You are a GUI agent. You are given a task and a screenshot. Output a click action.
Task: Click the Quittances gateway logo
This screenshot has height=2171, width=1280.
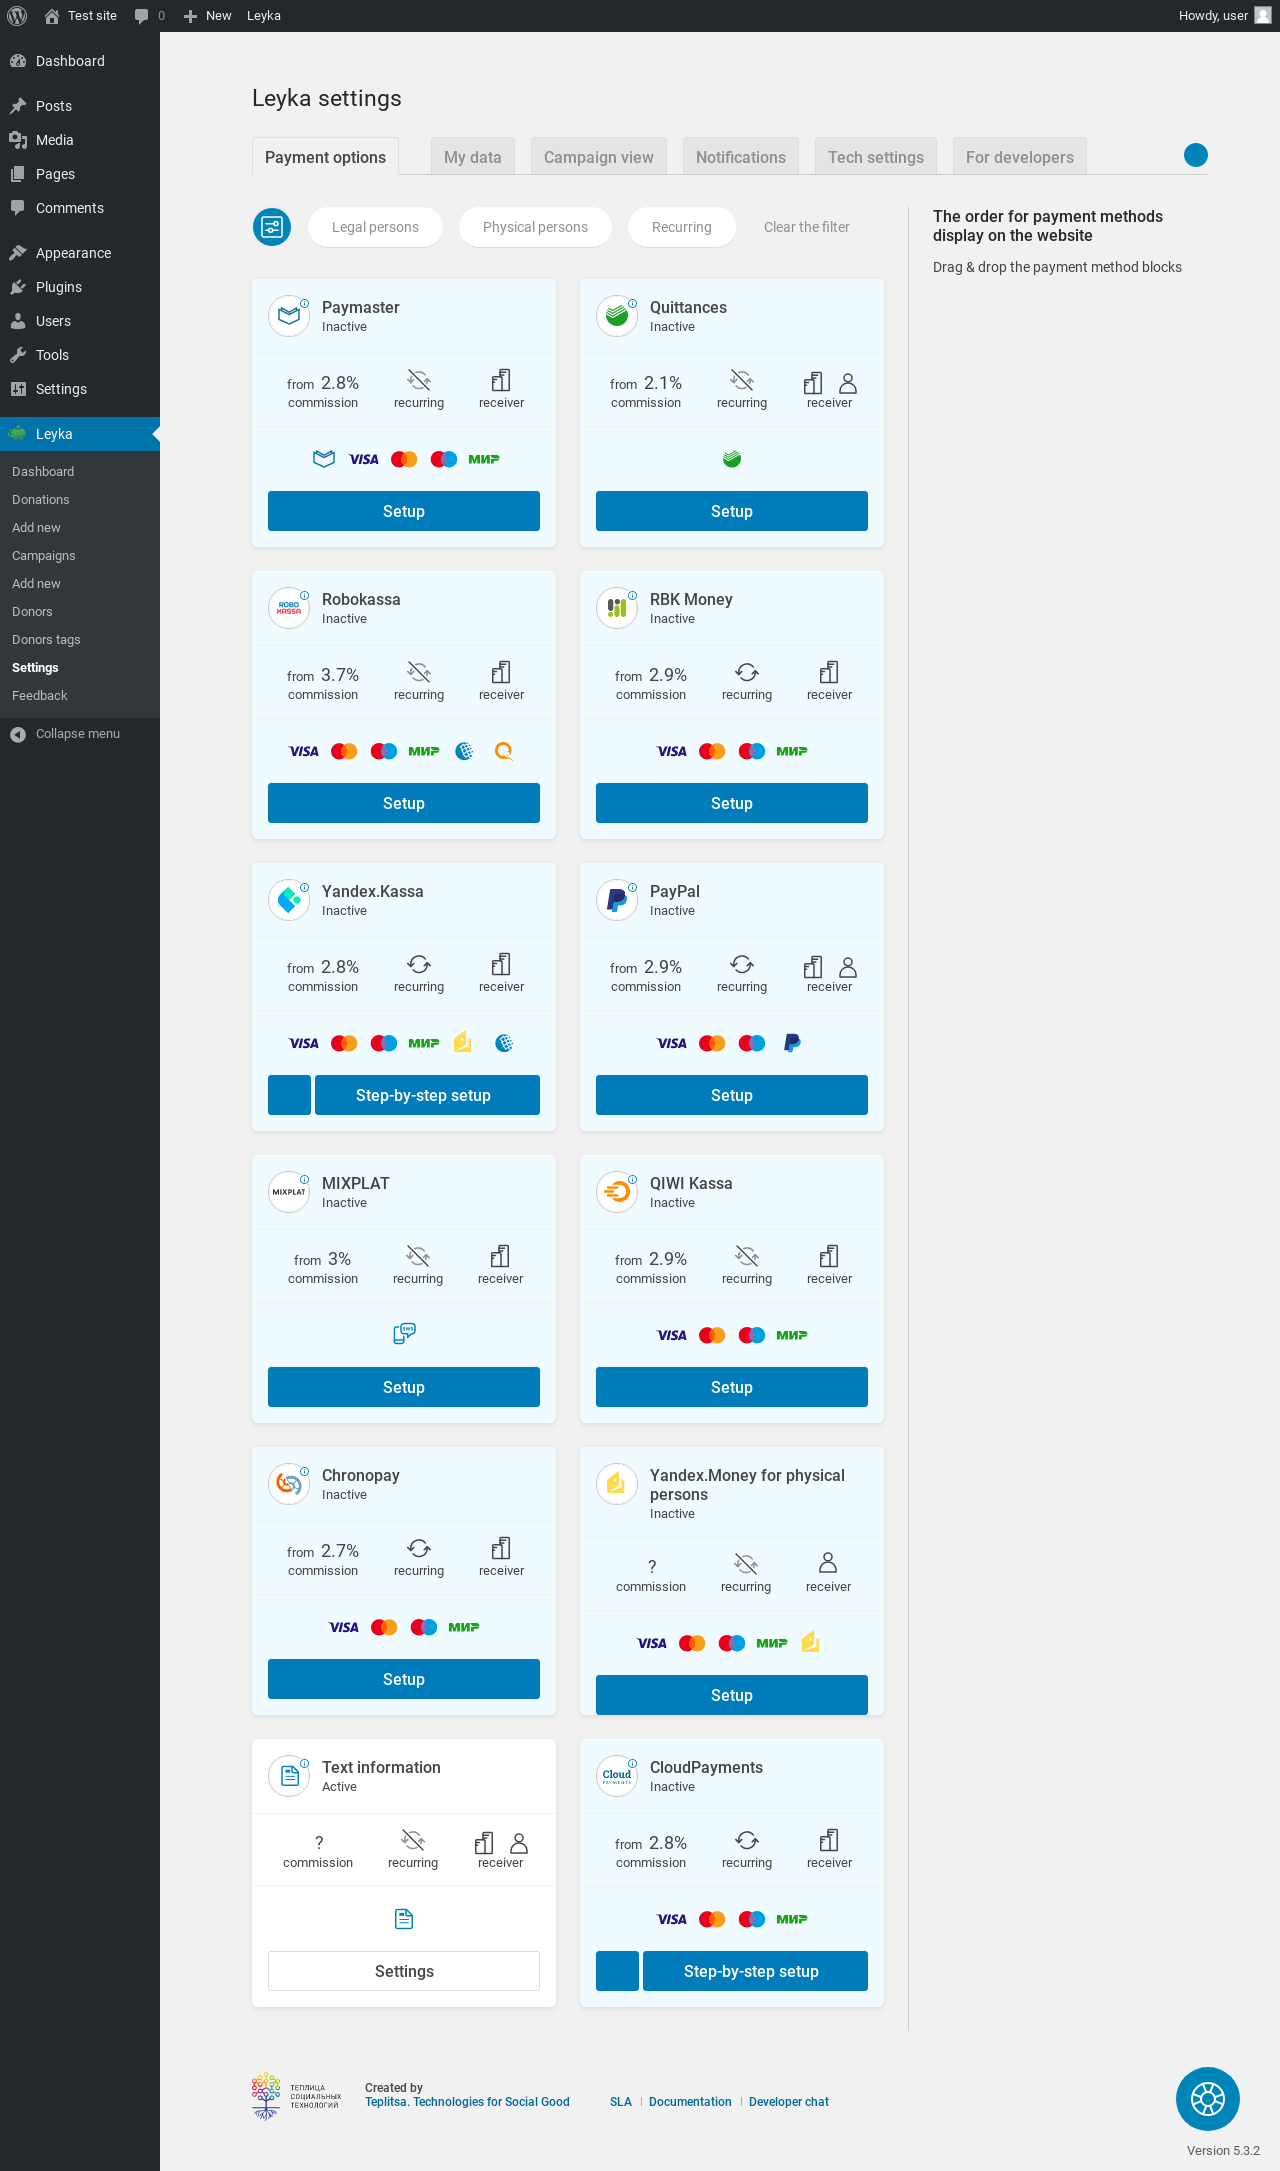pyautogui.click(x=617, y=316)
